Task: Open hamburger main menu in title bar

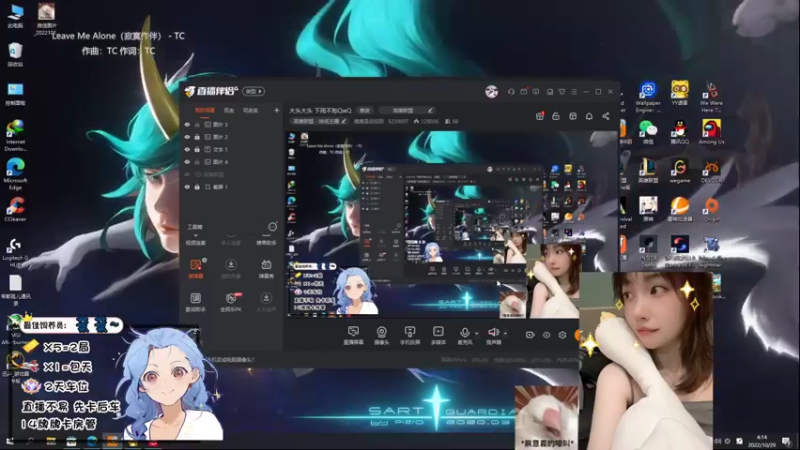Action: coord(574,92)
